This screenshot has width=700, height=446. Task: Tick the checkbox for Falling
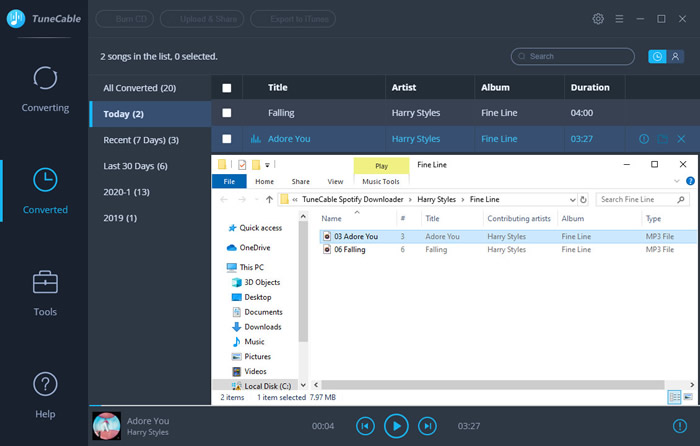click(x=227, y=113)
